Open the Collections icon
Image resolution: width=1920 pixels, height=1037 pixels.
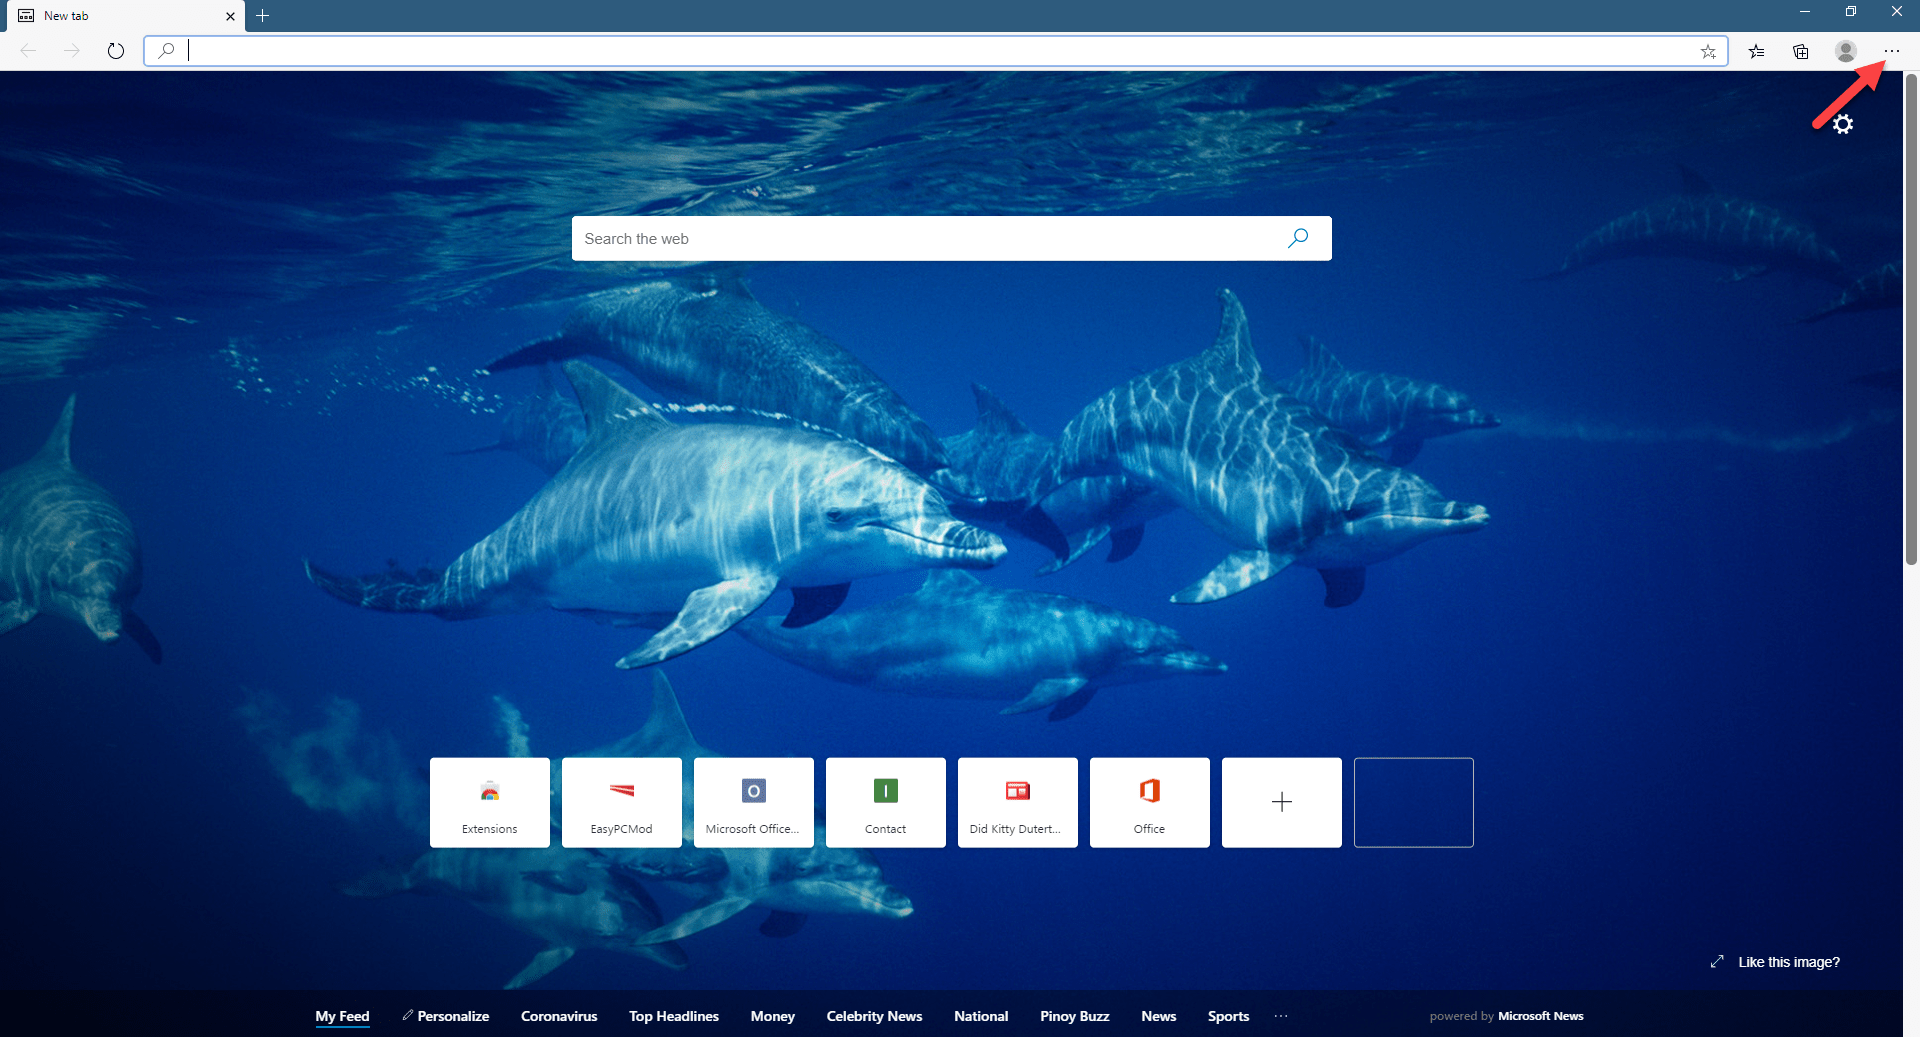[x=1801, y=51]
